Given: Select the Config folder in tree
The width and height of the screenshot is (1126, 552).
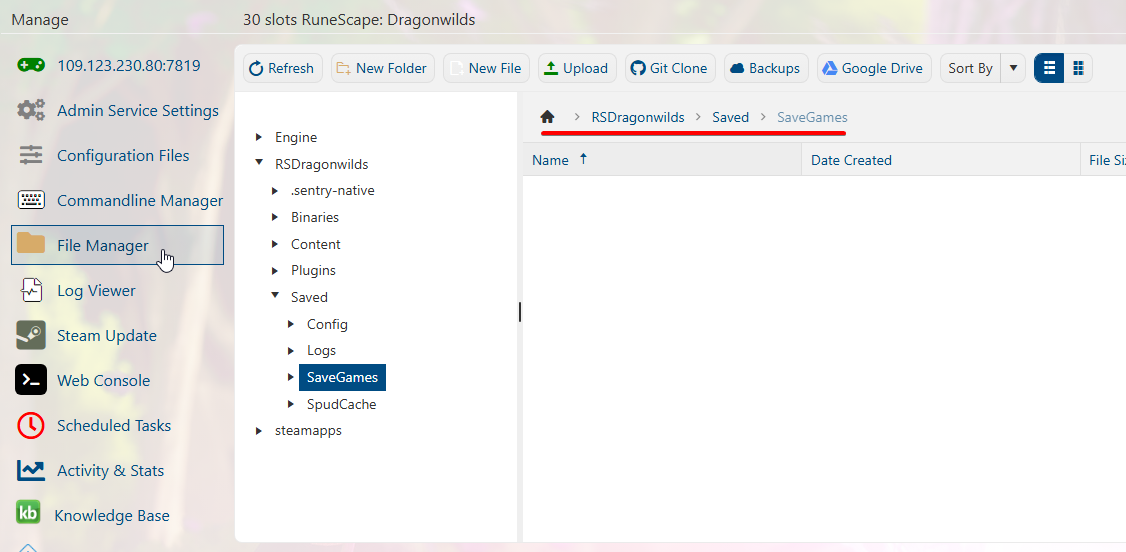Looking at the screenshot, I should pyautogui.click(x=327, y=324).
